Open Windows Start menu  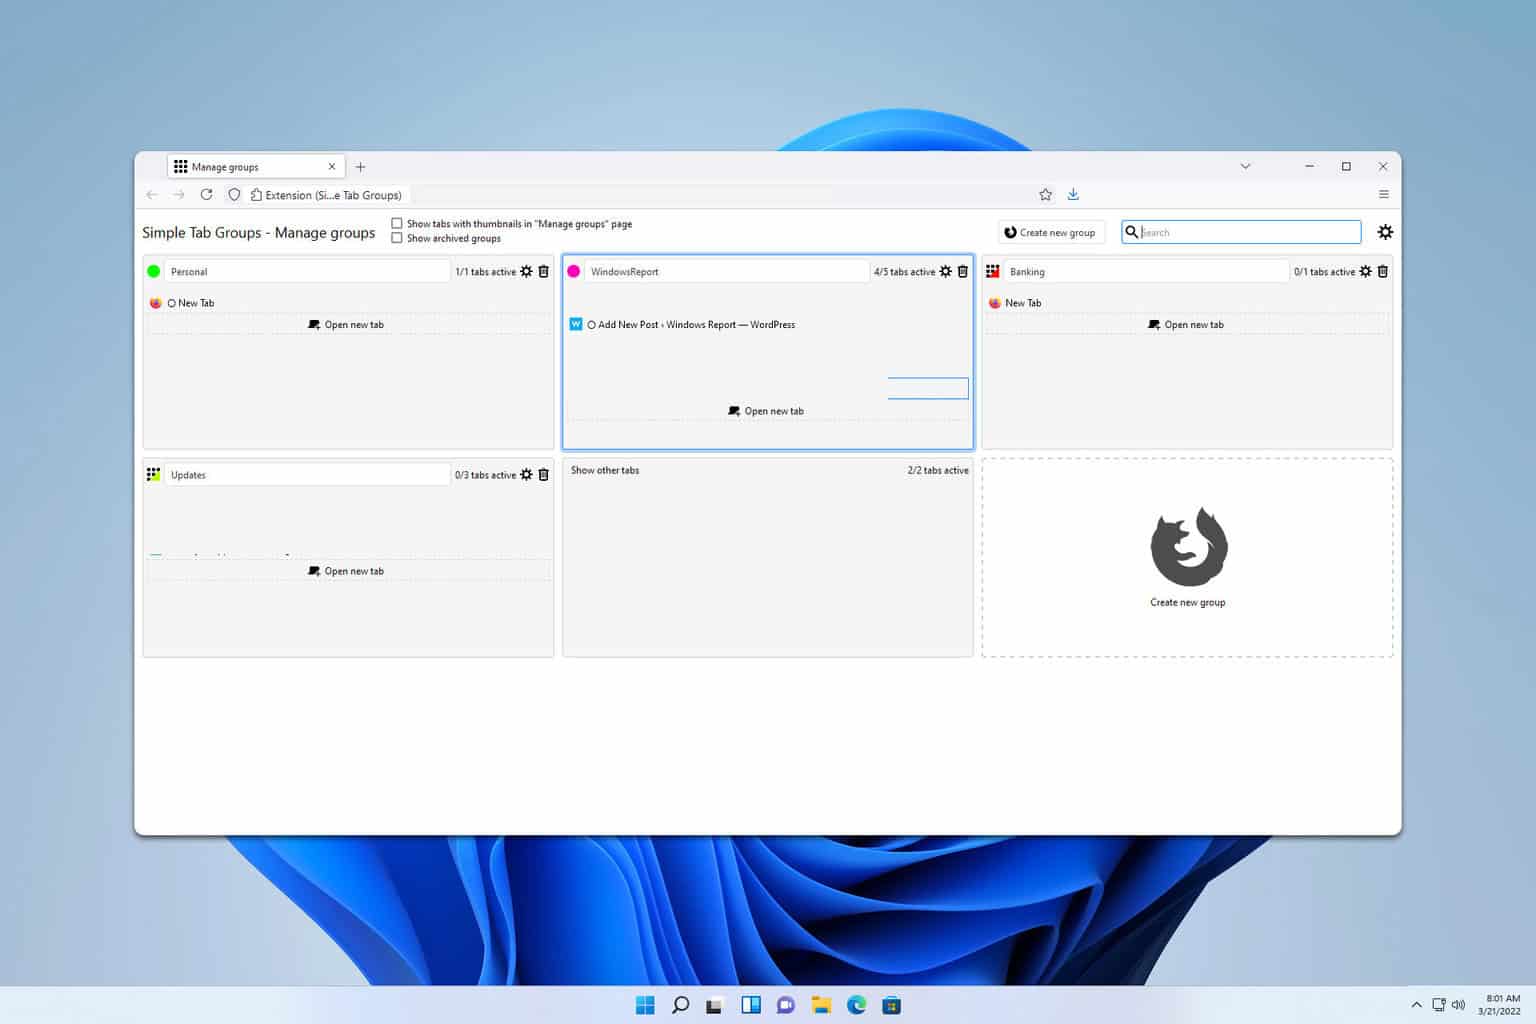click(x=645, y=1005)
